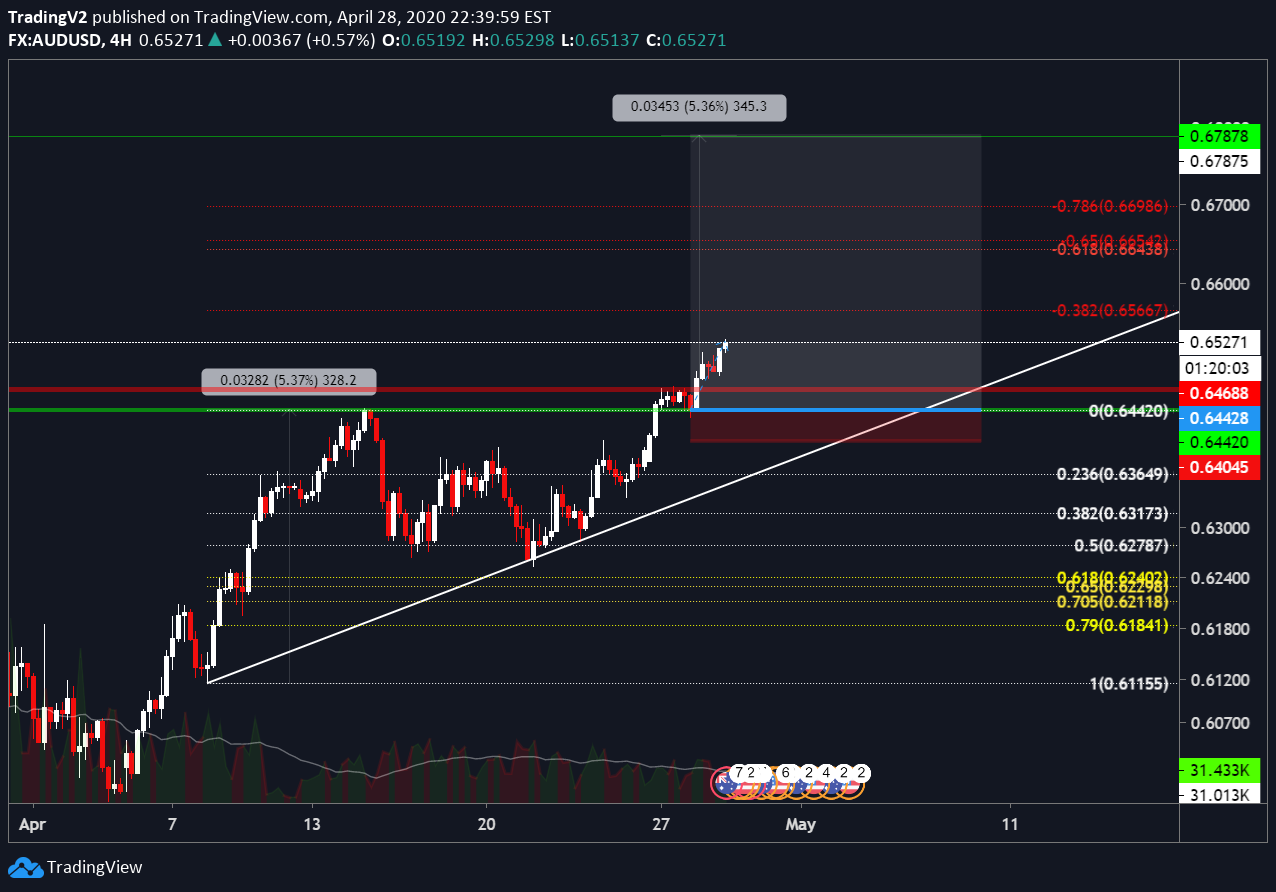1276x892 pixels.
Task: Click the event count badge showing 6
Action: [786, 773]
